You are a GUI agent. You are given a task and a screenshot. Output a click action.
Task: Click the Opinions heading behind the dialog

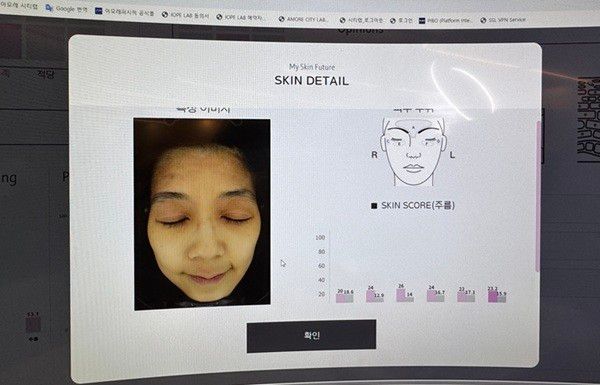(x=360, y=30)
